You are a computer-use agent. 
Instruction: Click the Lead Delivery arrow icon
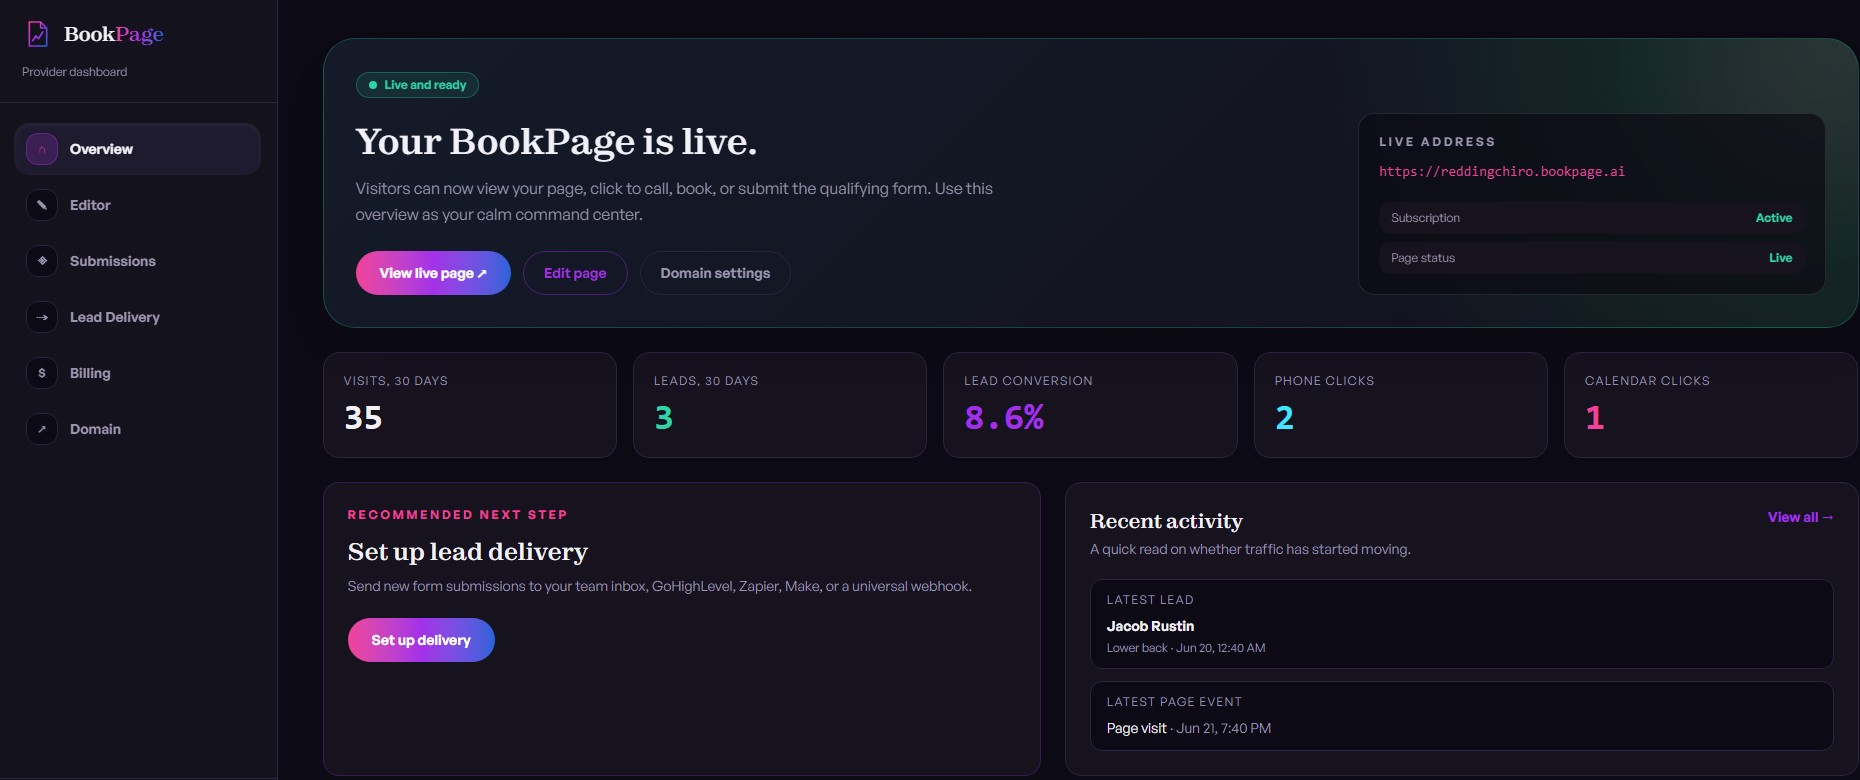tap(42, 317)
